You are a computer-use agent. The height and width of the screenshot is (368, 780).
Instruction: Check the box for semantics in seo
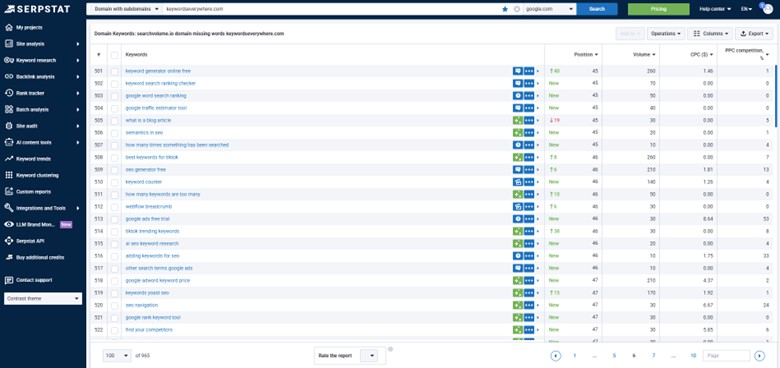coord(114,133)
